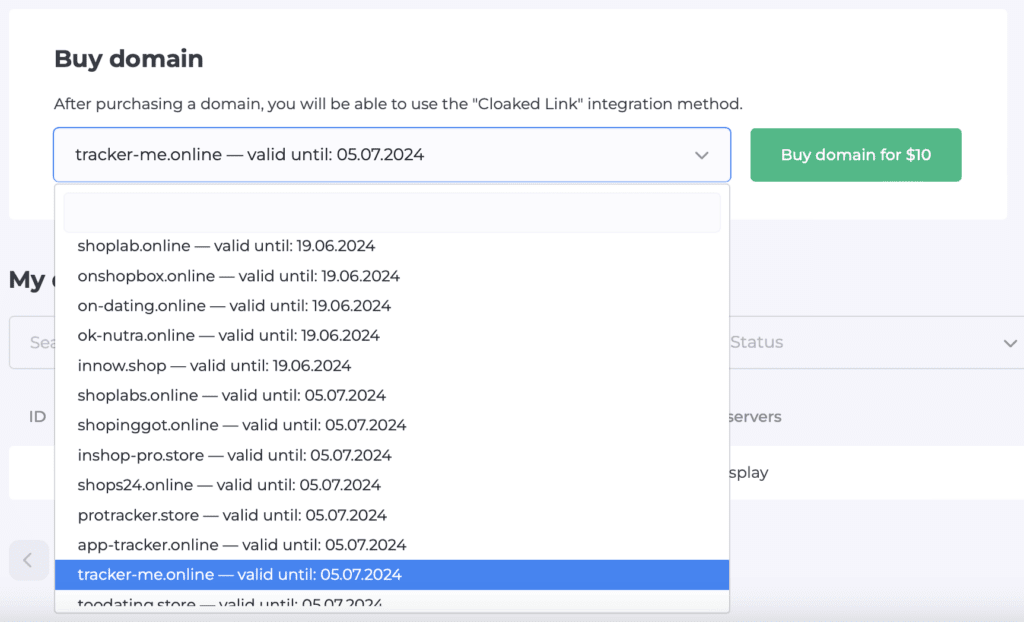Click the previous page chevron button
The height and width of the screenshot is (622, 1024).
28,560
